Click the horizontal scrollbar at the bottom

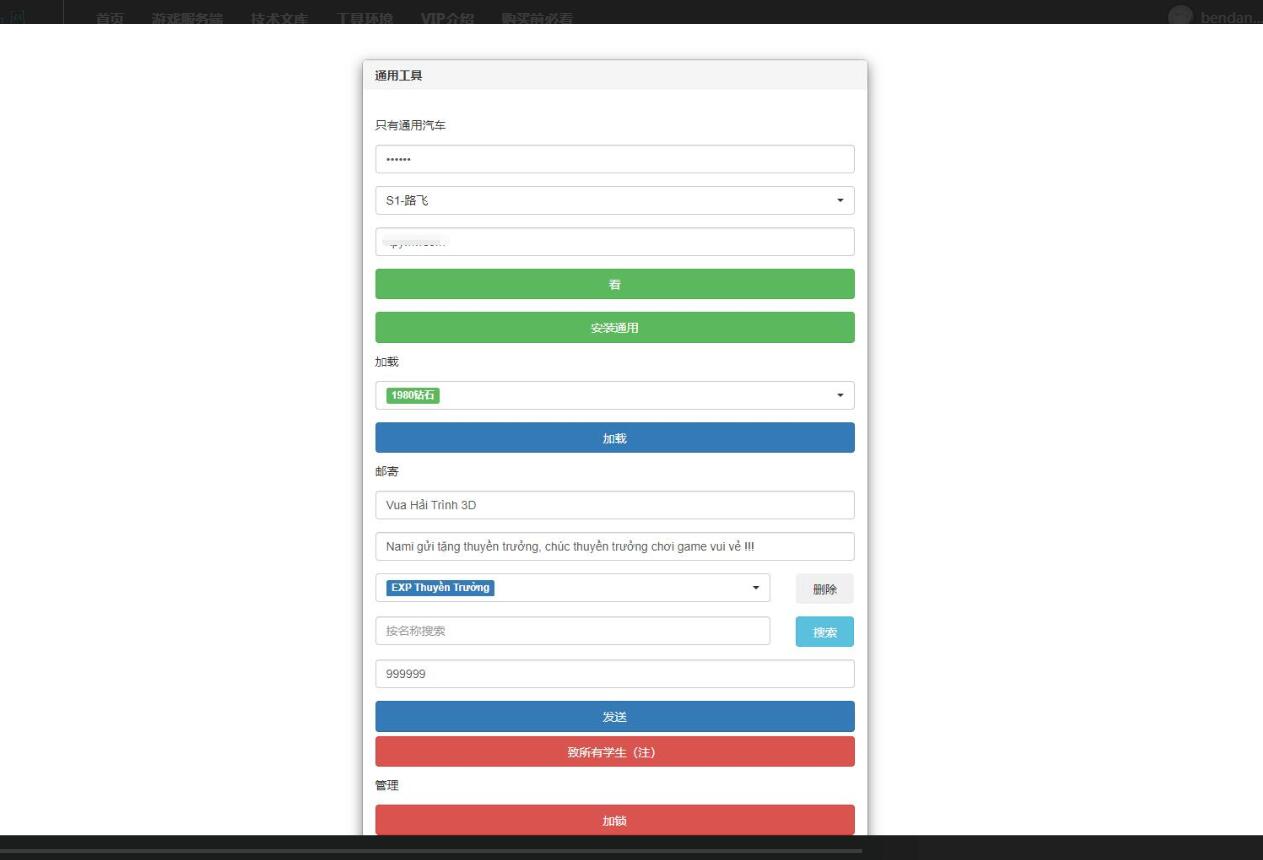[x=430, y=851]
